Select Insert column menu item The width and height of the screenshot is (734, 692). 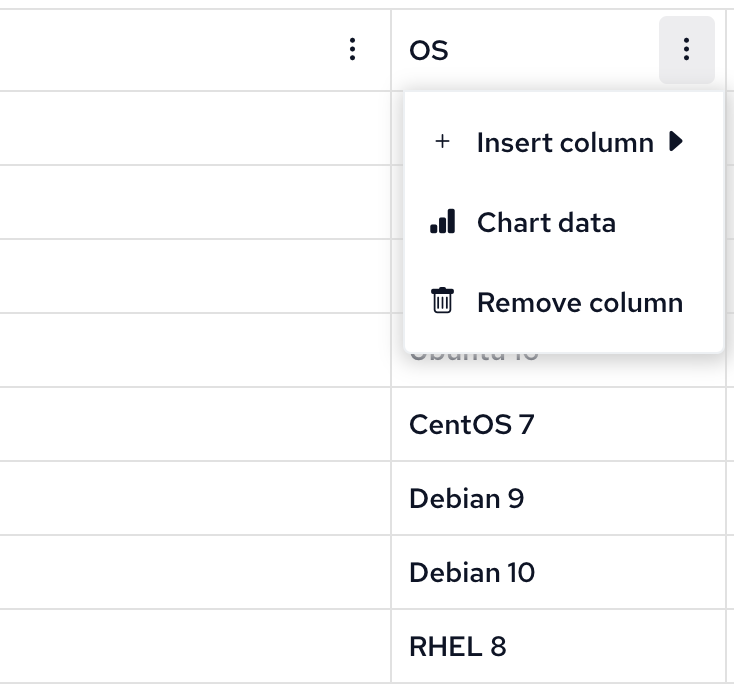(564, 142)
